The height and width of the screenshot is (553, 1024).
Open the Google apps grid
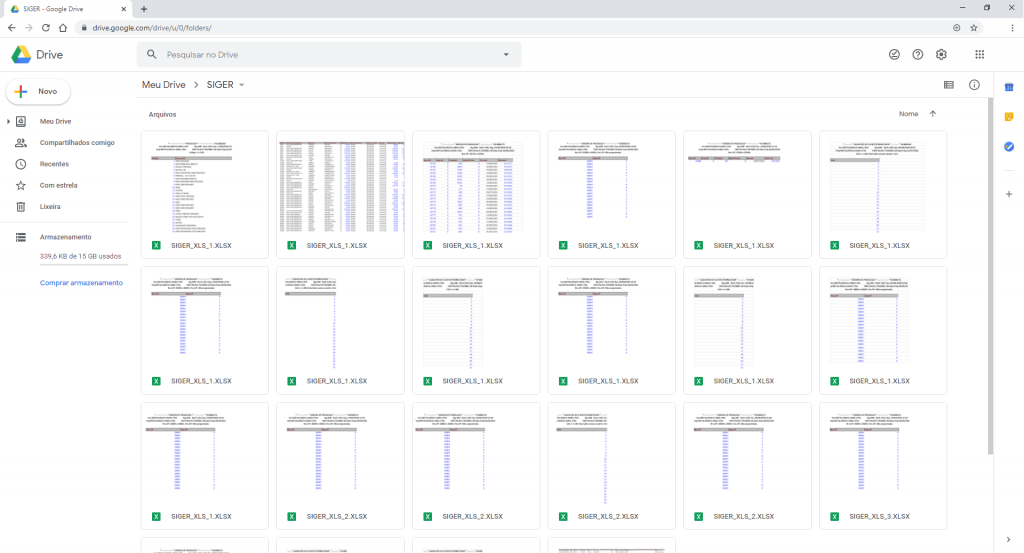pyautogui.click(x=979, y=54)
